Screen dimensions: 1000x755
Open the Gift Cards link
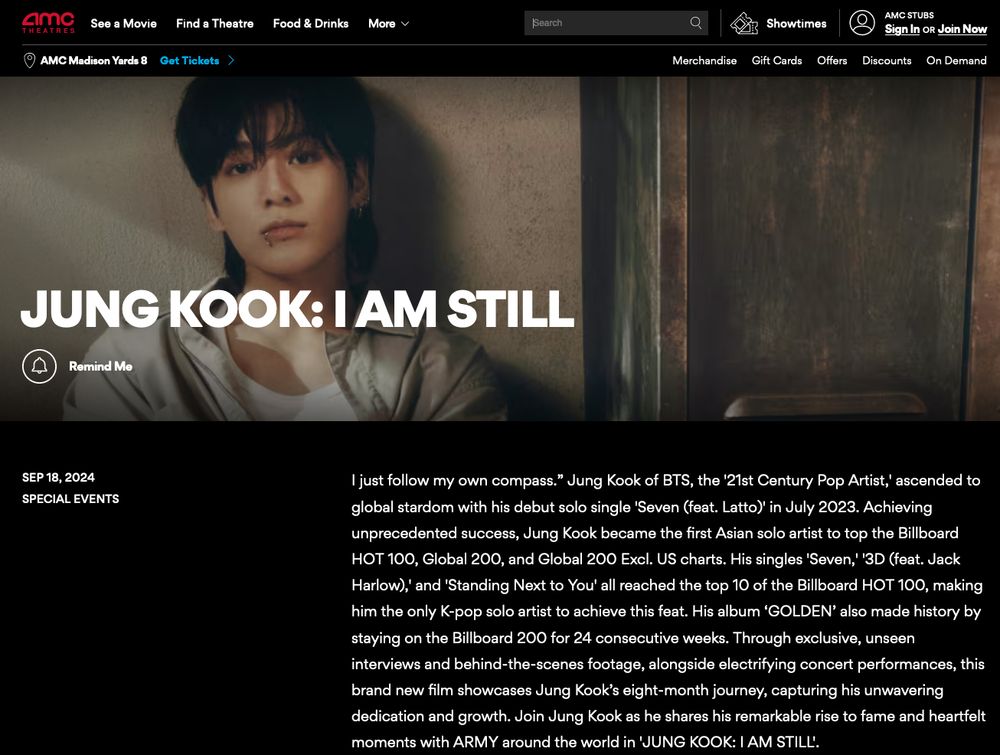(x=777, y=61)
